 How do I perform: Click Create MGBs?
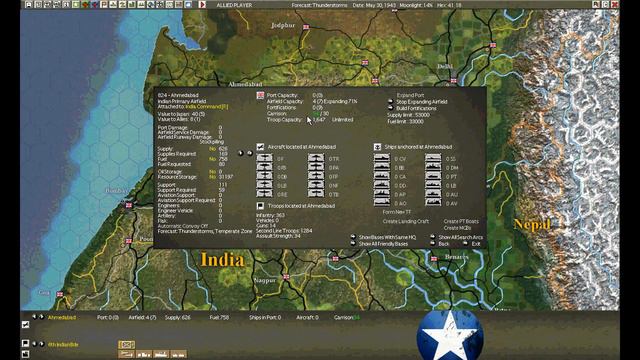click(x=457, y=228)
